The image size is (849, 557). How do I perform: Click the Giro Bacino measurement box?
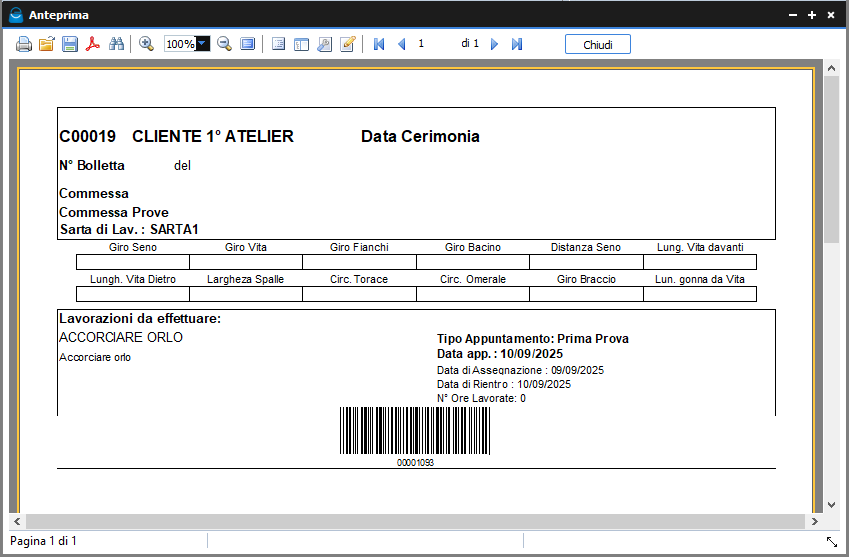pos(473,262)
